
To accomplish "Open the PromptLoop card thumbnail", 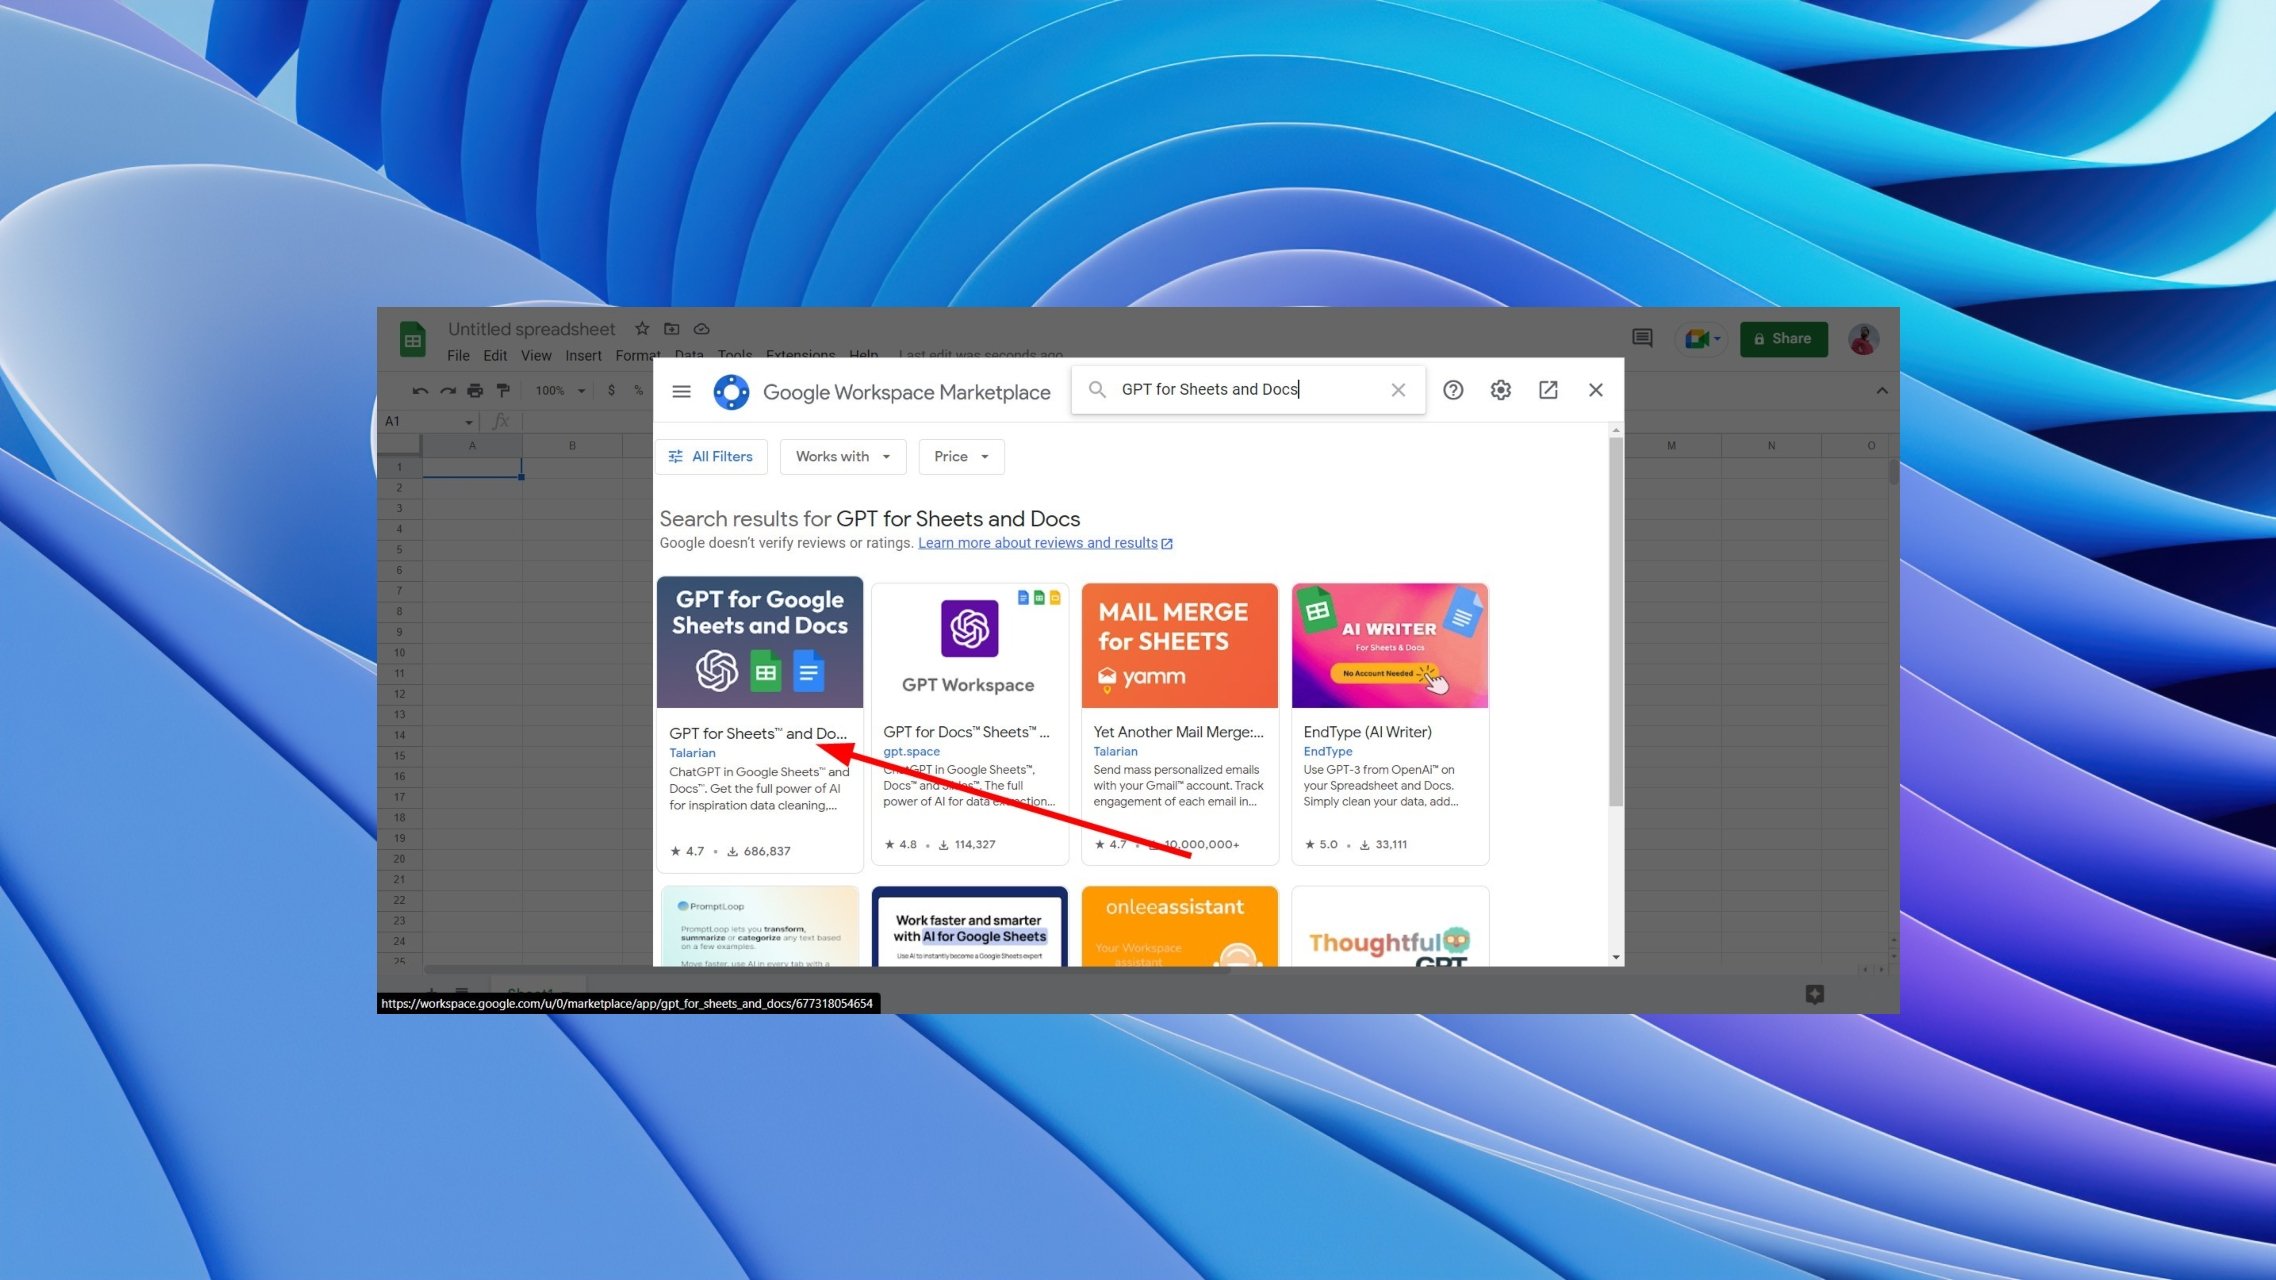I will (760, 927).
